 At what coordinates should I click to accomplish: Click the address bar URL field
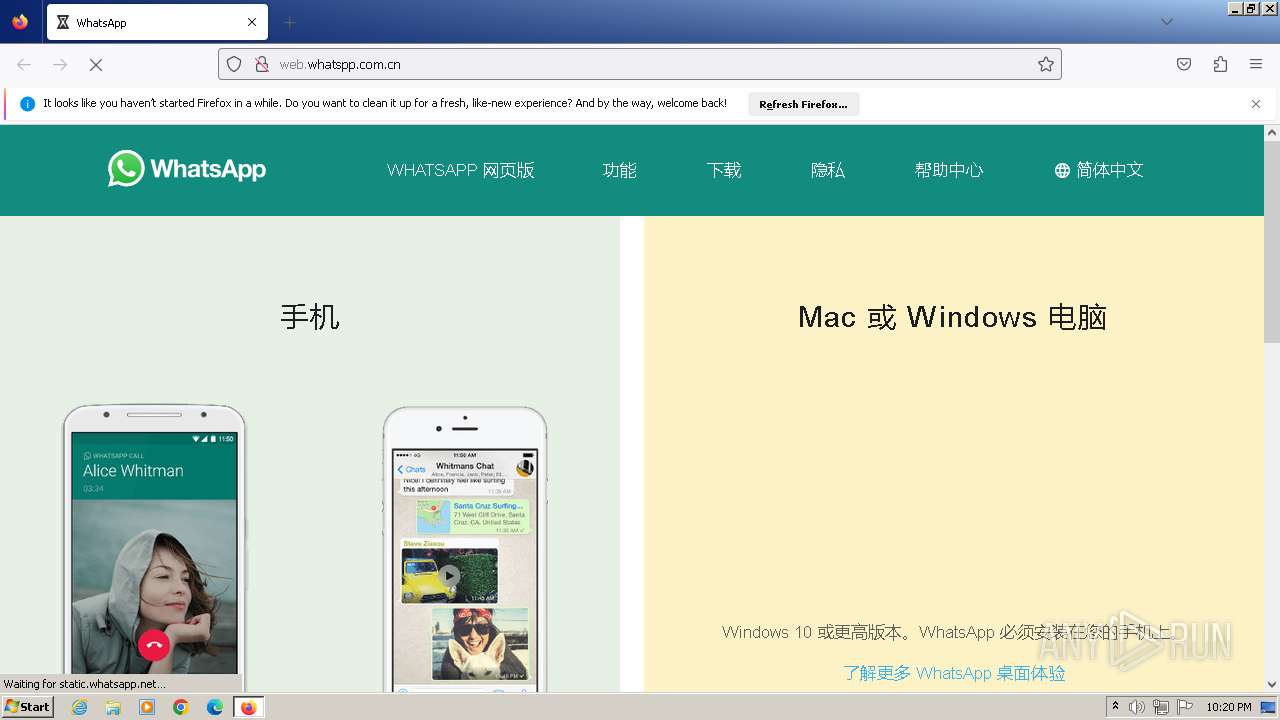pos(640,64)
